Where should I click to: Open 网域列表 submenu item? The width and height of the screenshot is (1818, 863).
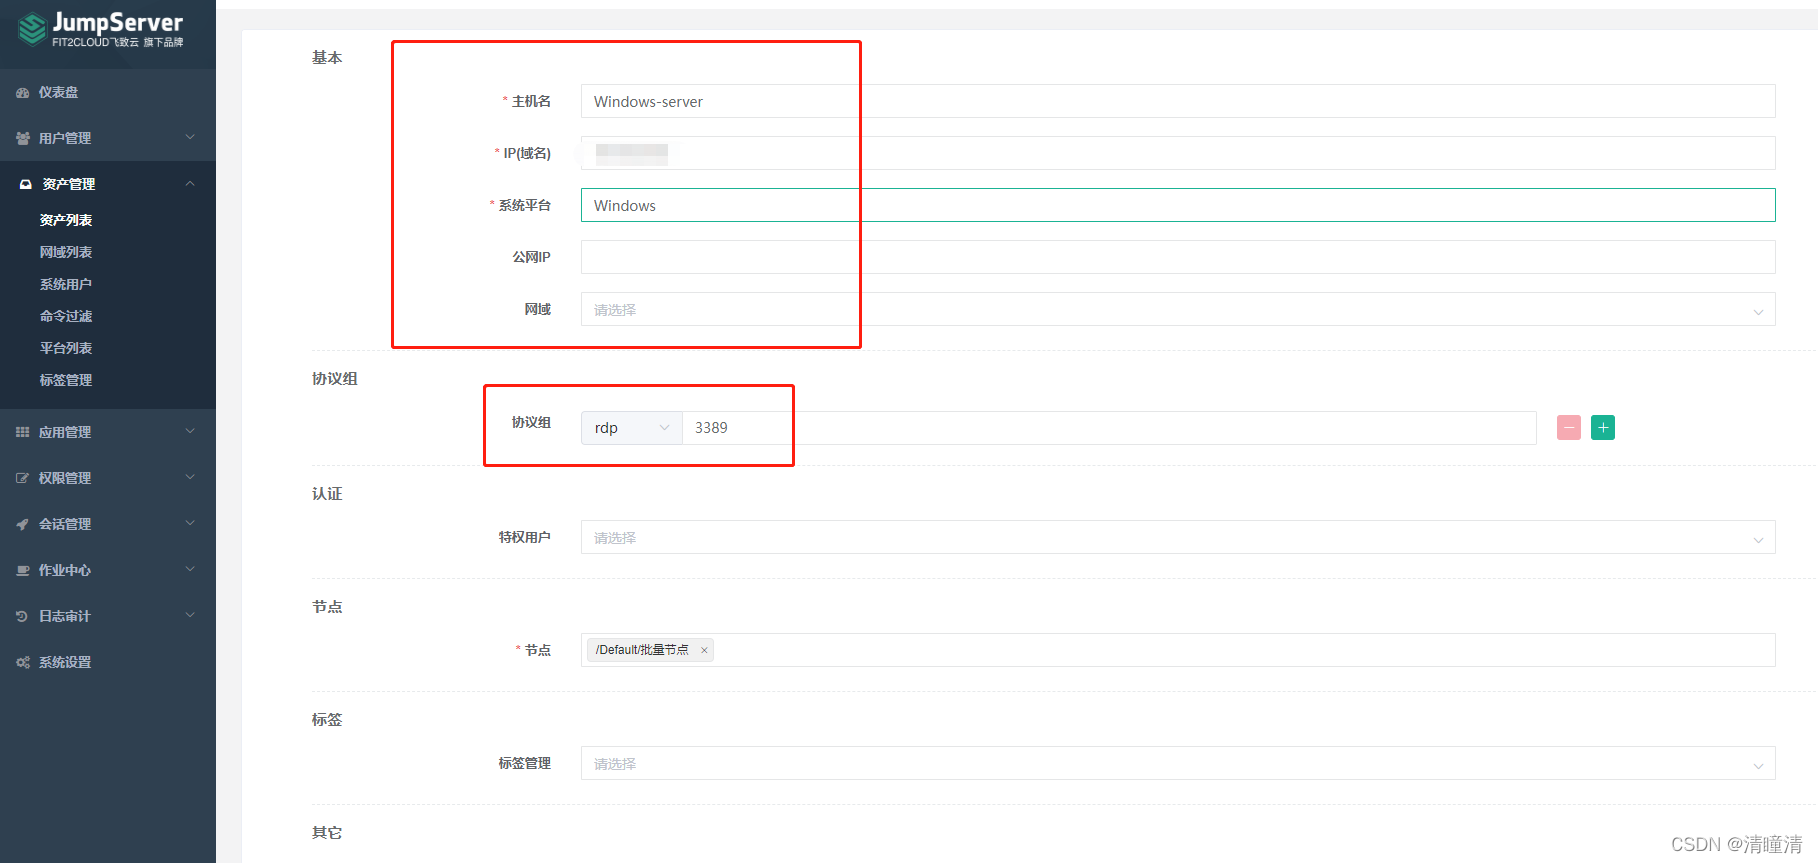(x=66, y=252)
